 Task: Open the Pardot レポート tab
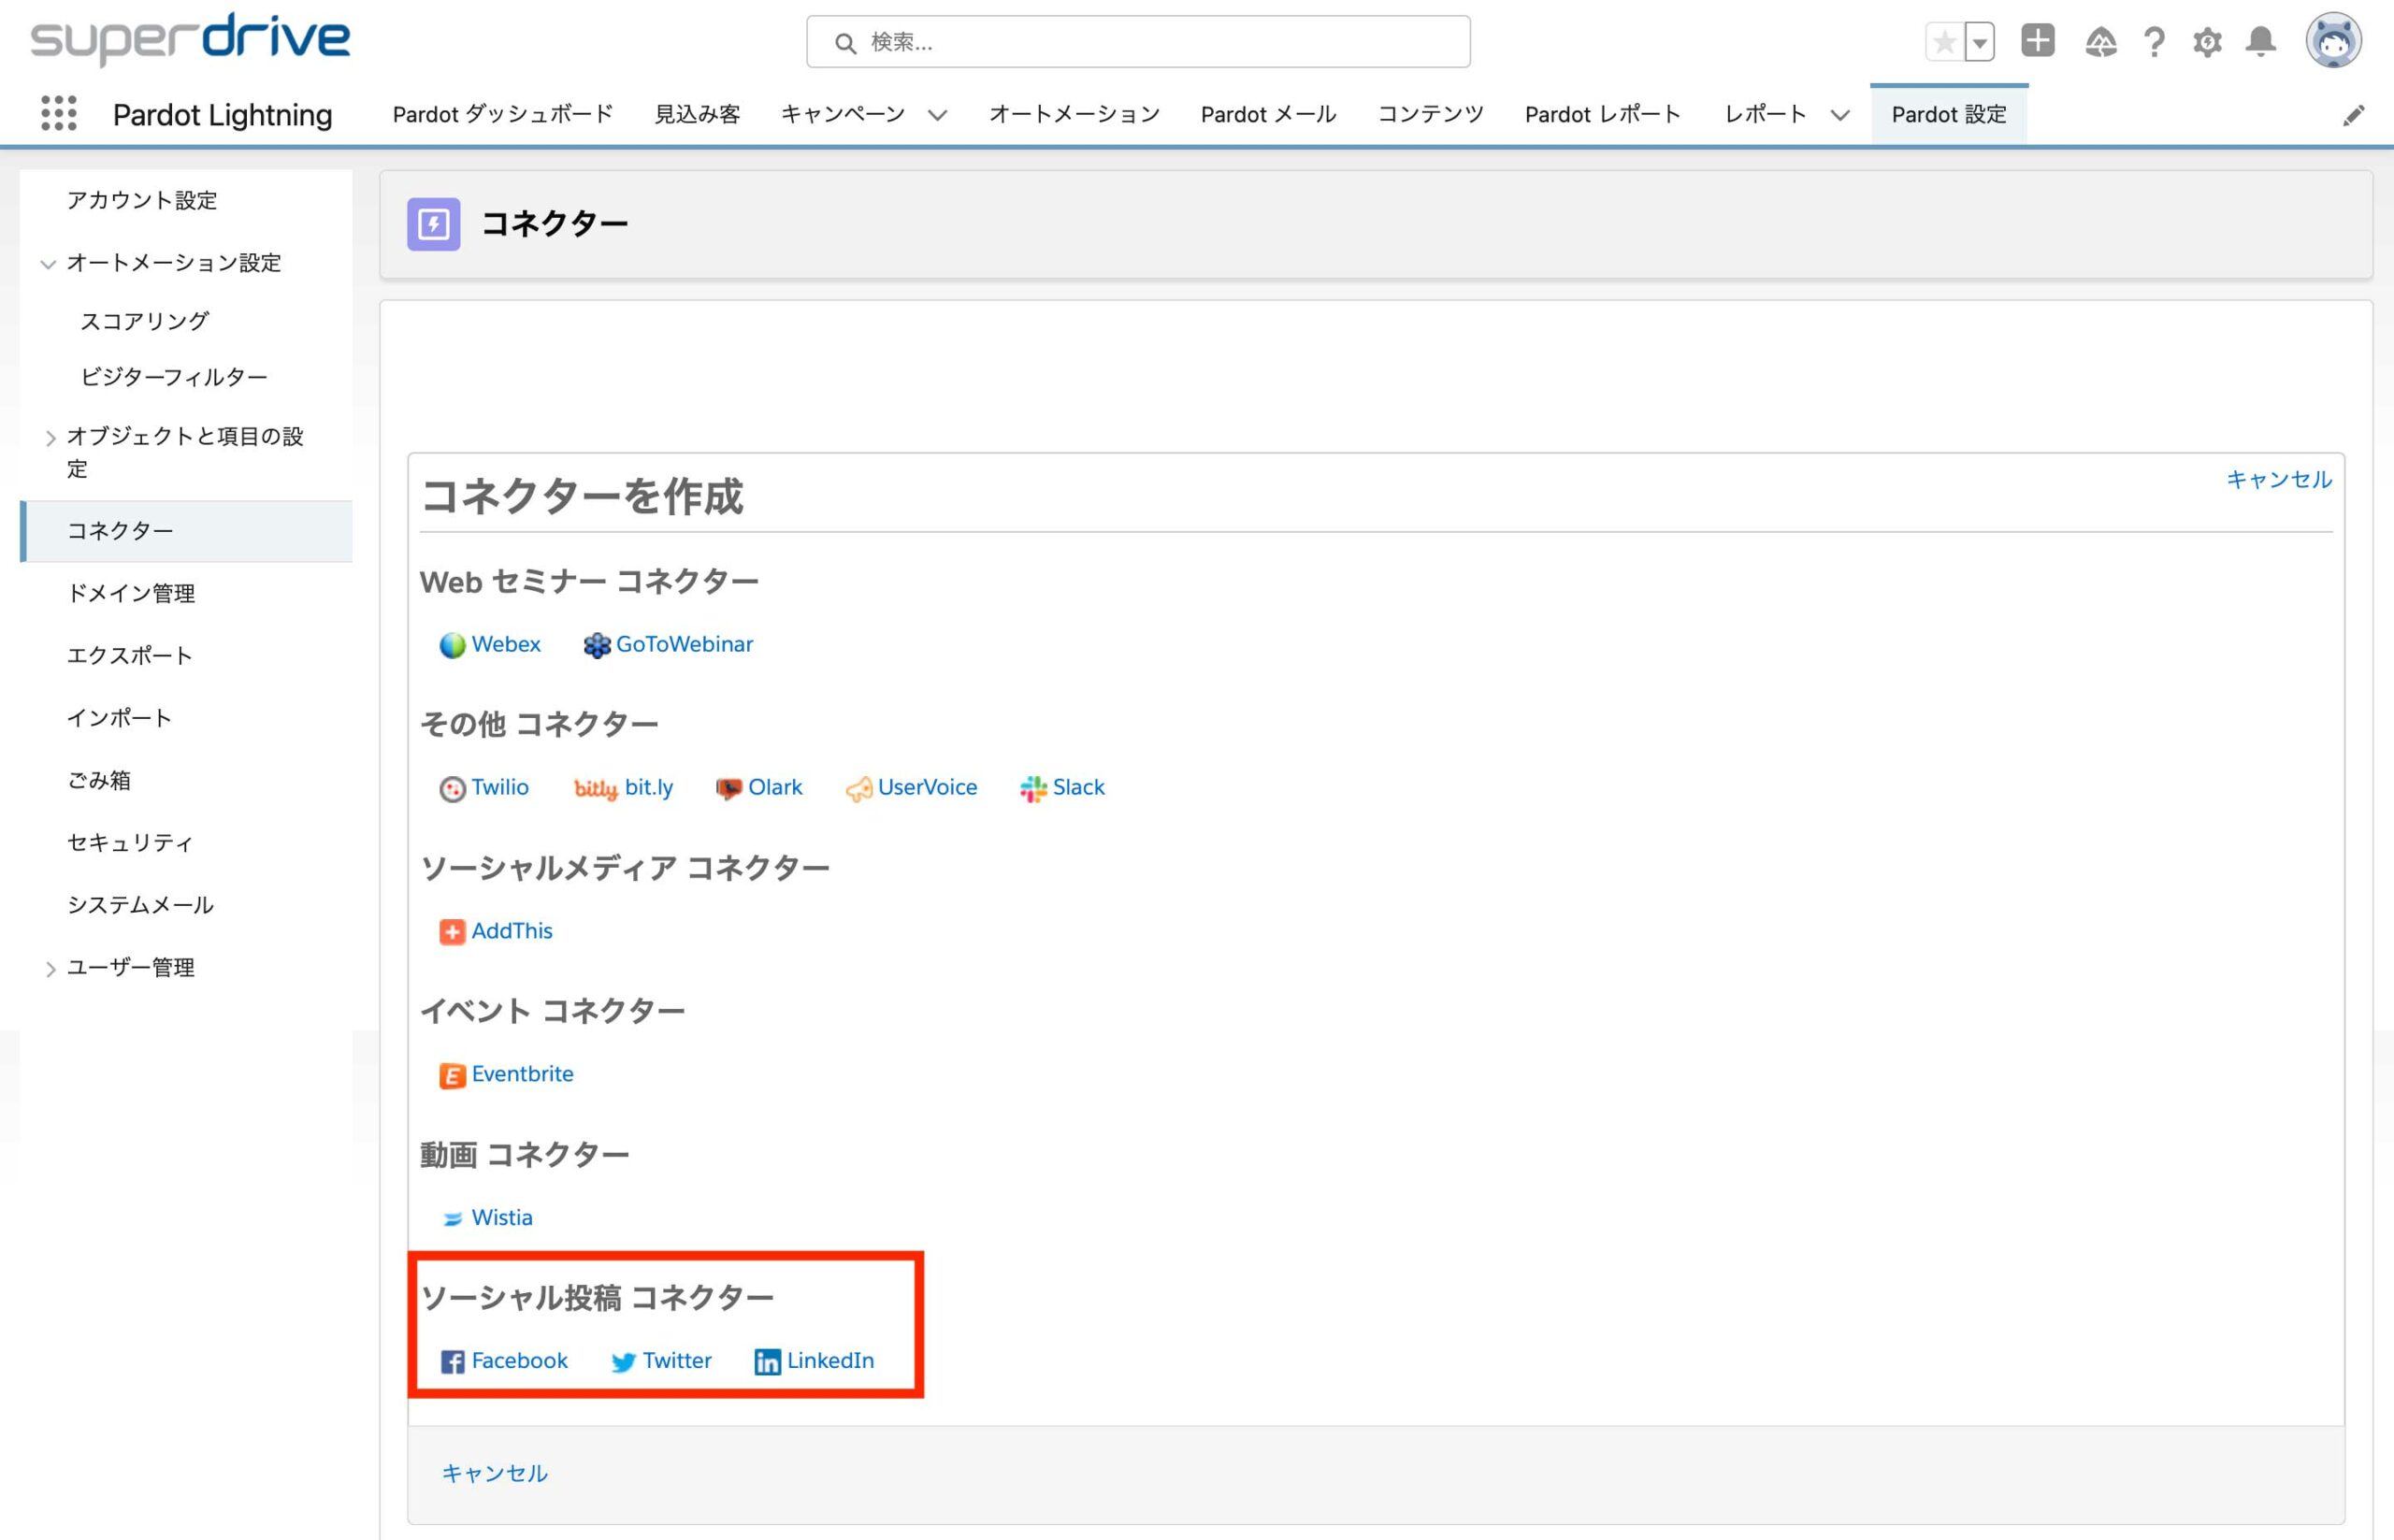tap(1602, 114)
